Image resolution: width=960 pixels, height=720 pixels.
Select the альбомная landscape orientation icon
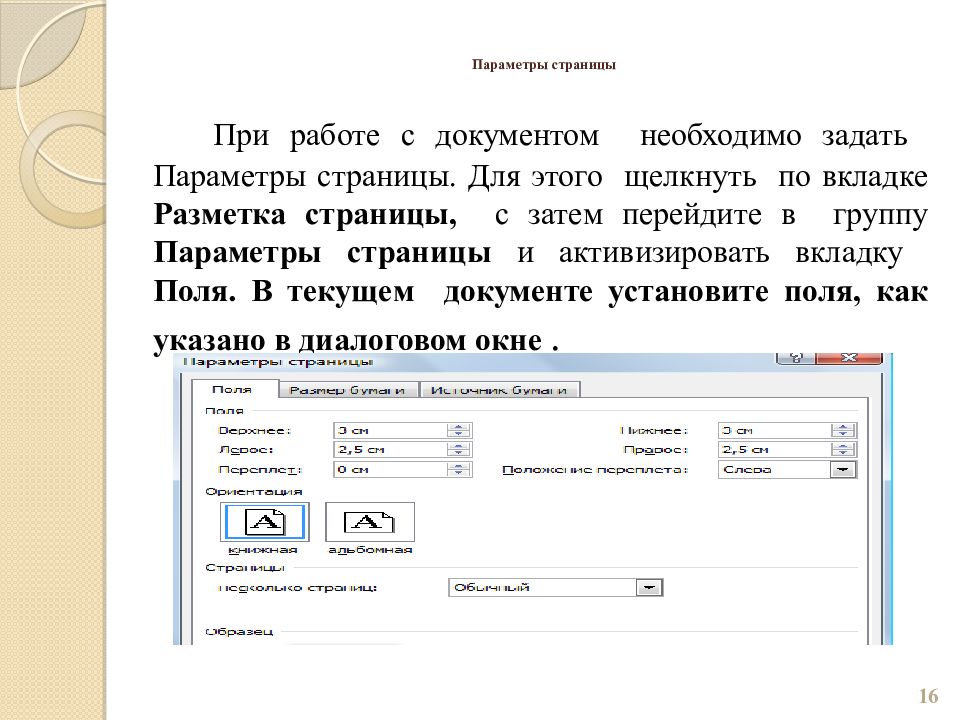coord(370,522)
